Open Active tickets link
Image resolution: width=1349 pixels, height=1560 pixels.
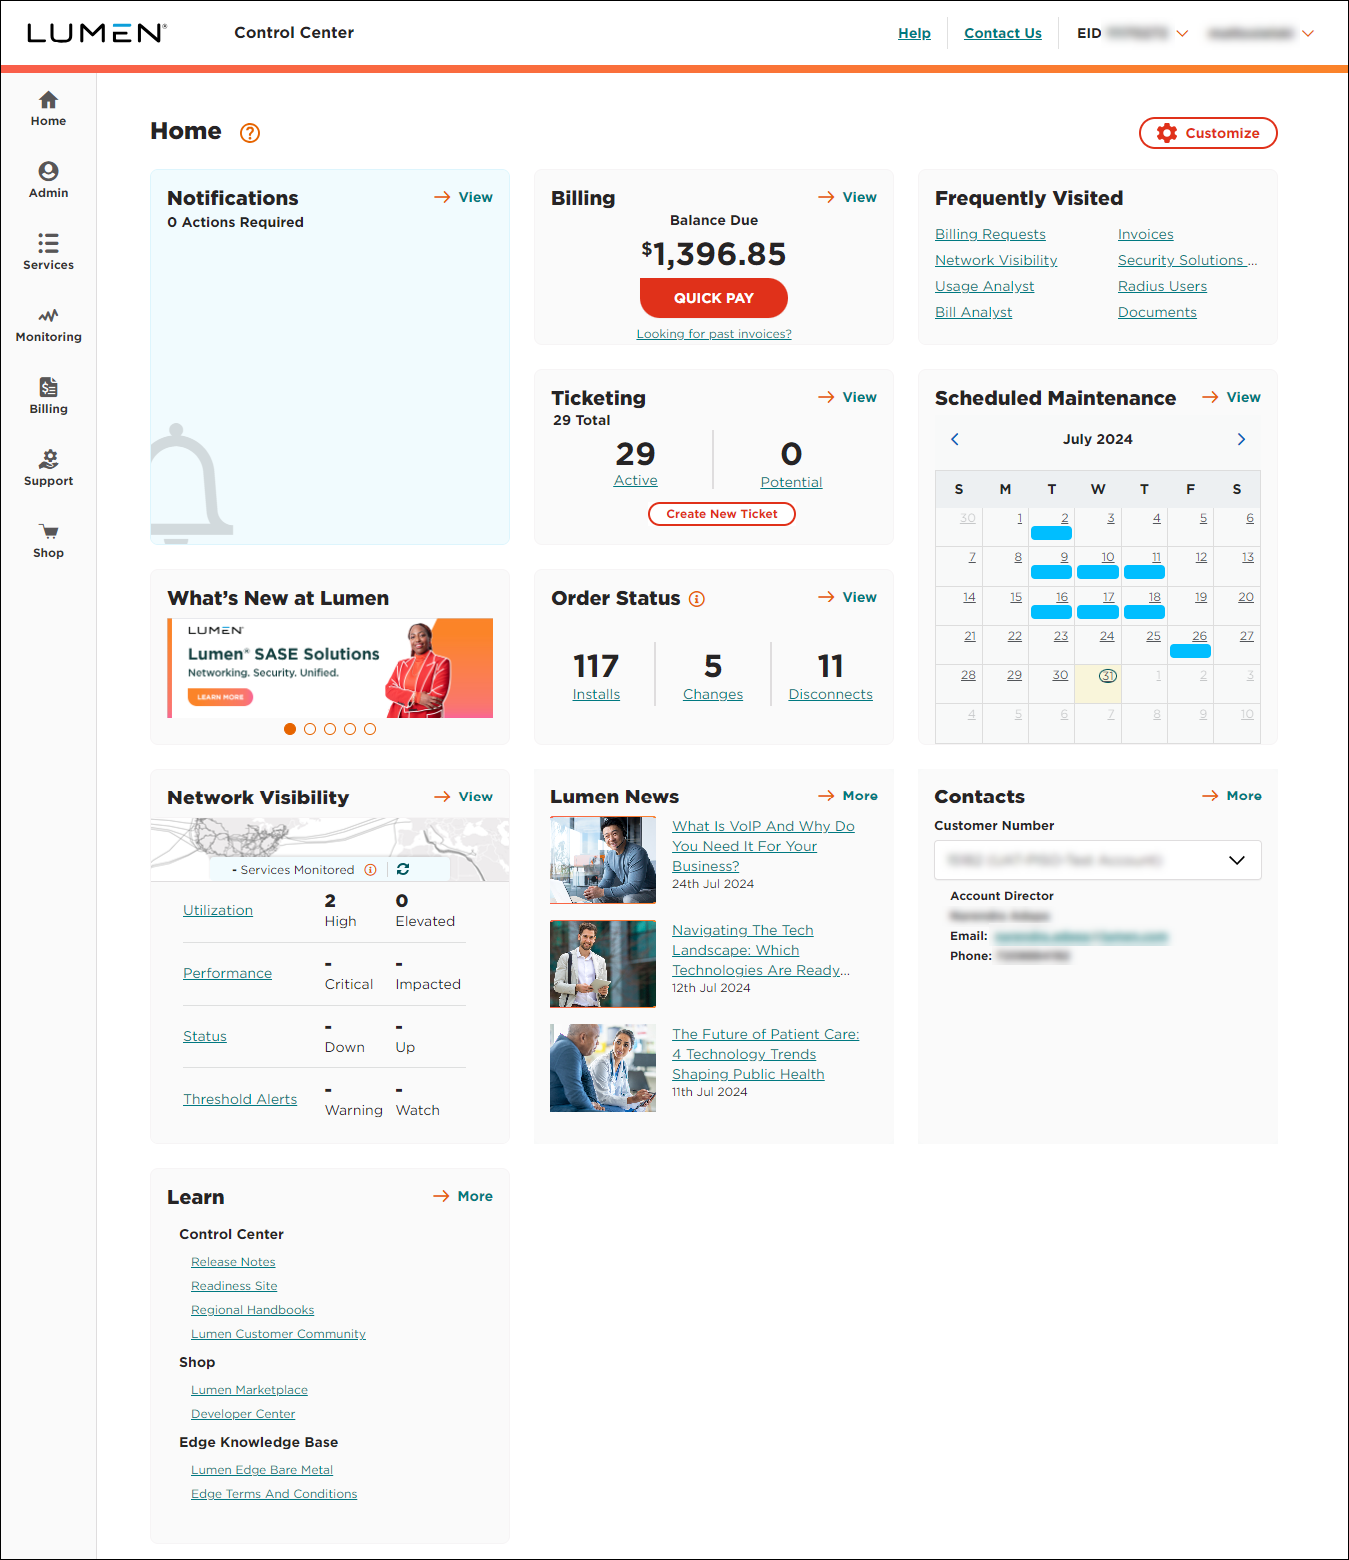pos(636,481)
